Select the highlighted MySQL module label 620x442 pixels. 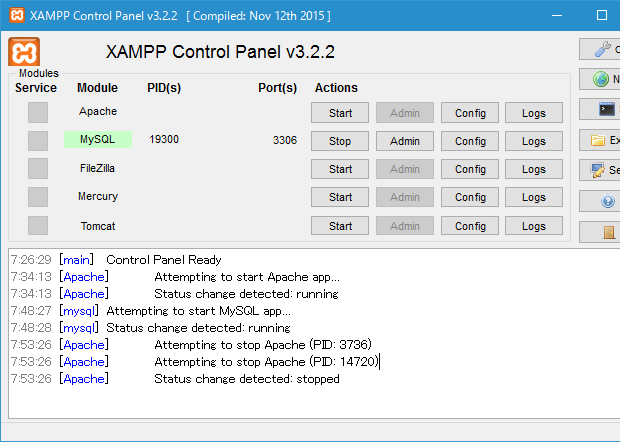[x=98, y=140]
